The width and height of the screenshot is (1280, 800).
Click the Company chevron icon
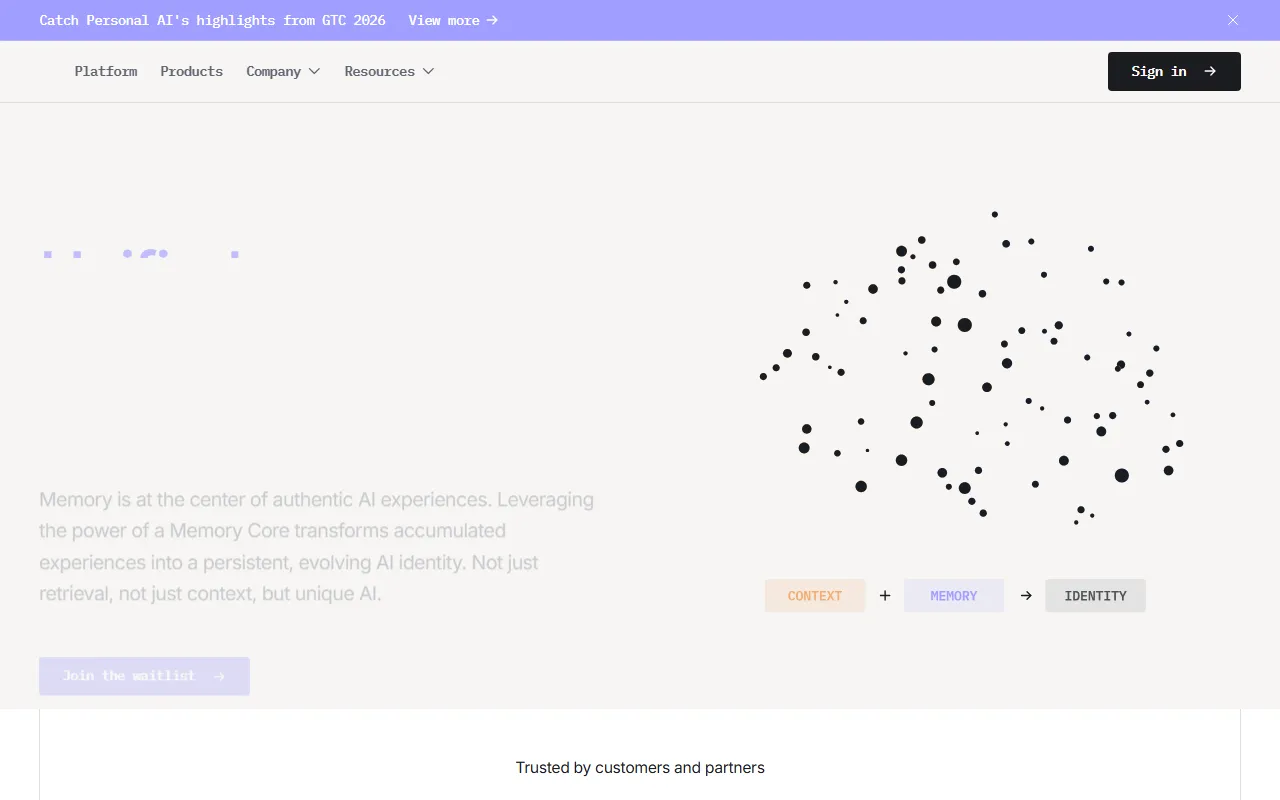314,71
